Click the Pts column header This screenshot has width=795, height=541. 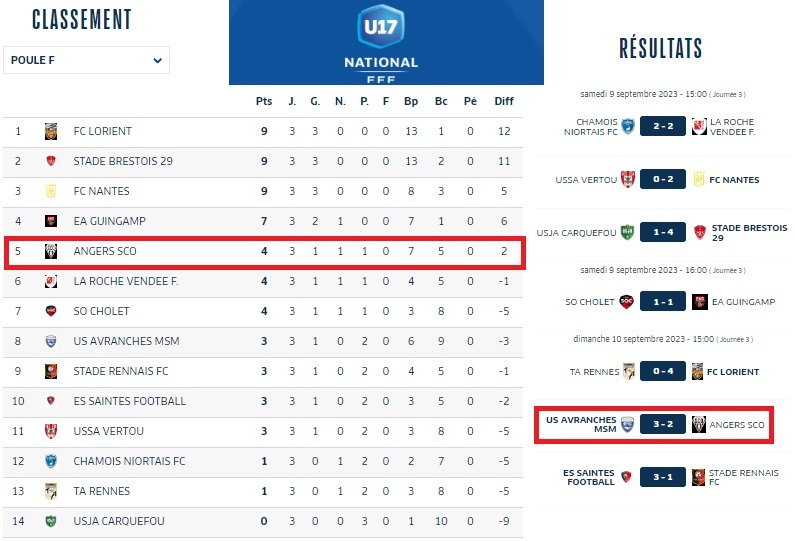264,101
